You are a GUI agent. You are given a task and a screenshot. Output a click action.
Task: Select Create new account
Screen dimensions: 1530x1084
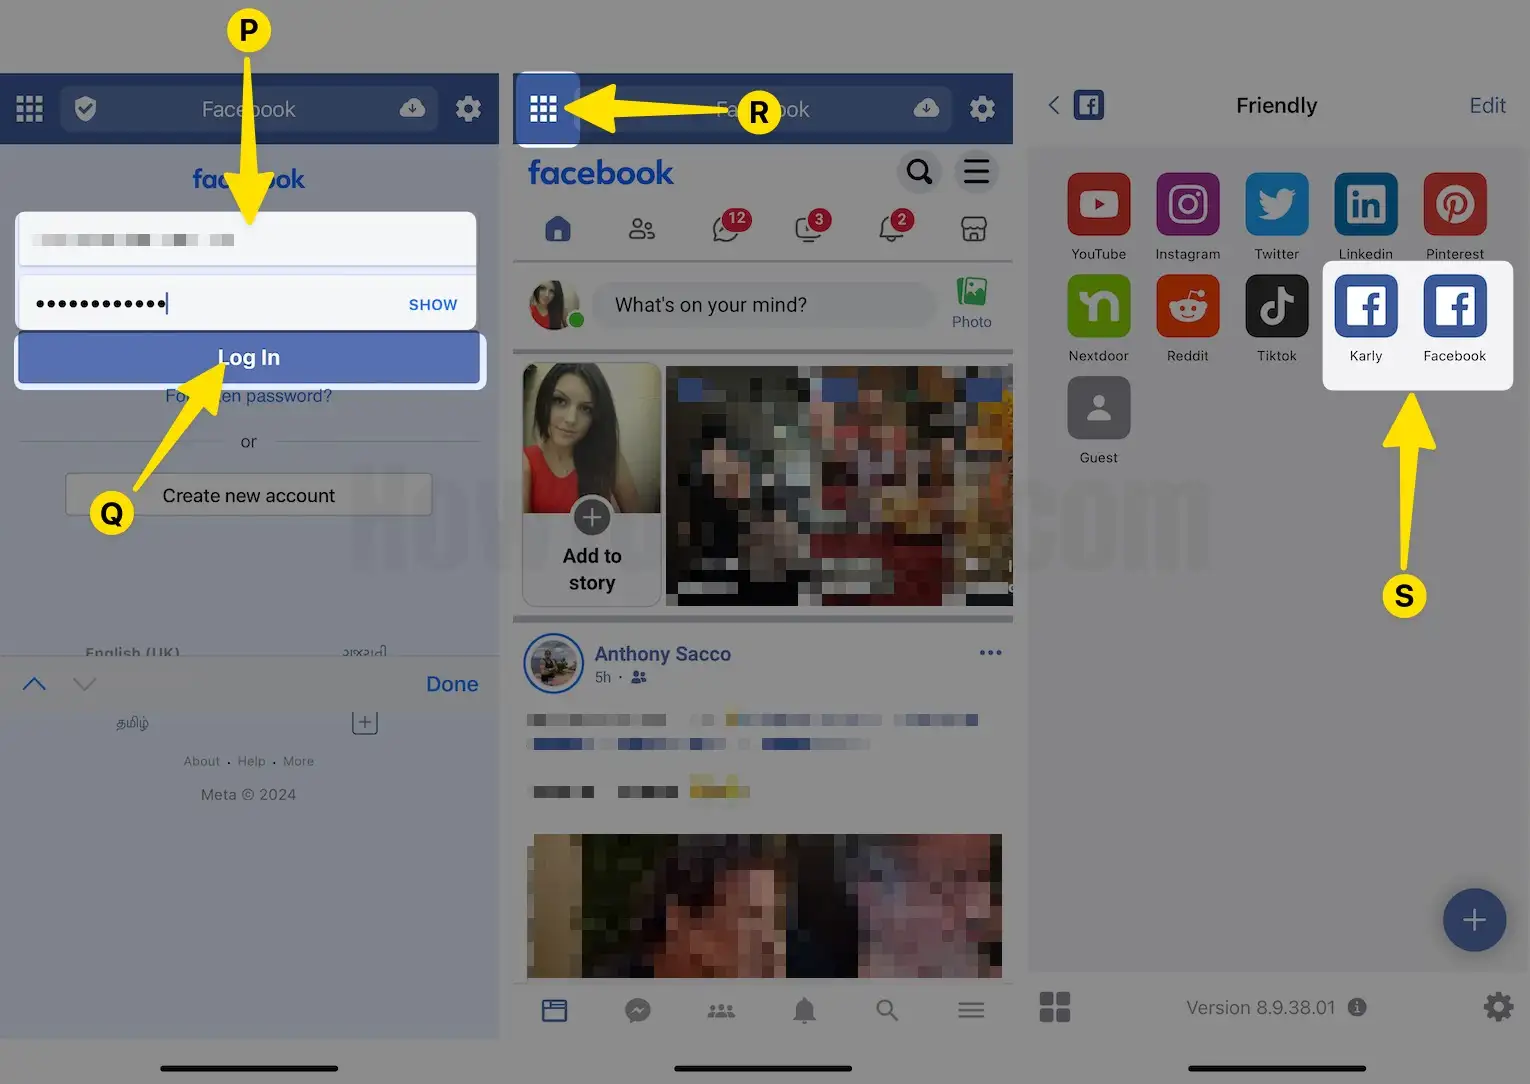pyautogui.click(x=248, y=494)
